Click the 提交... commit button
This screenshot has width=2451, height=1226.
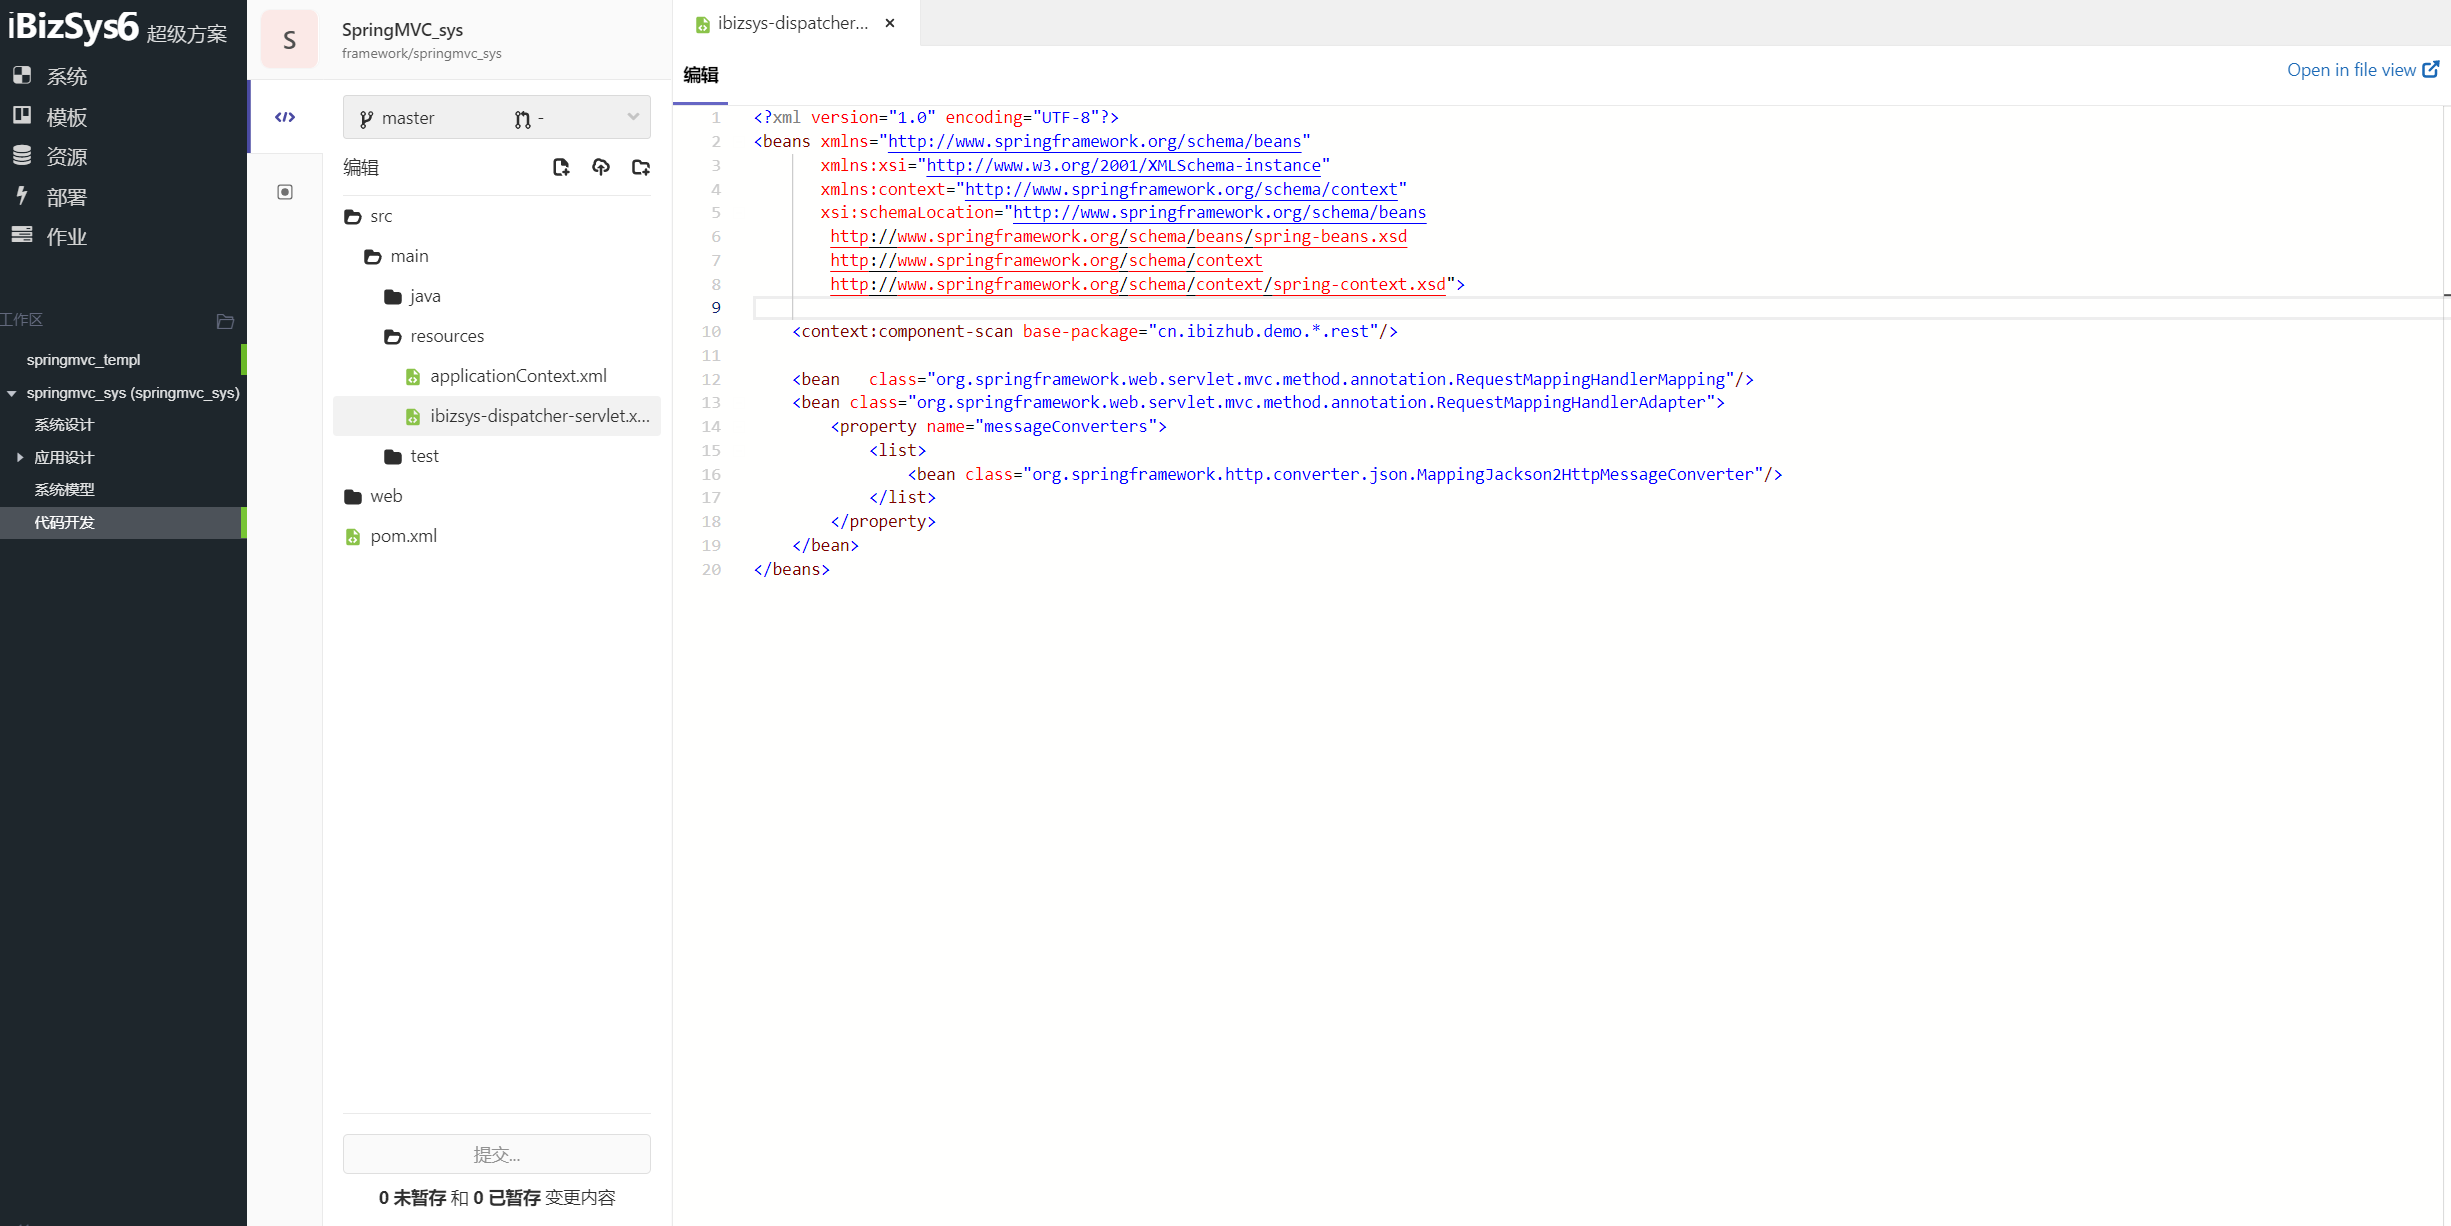(x=497, y=1154)
